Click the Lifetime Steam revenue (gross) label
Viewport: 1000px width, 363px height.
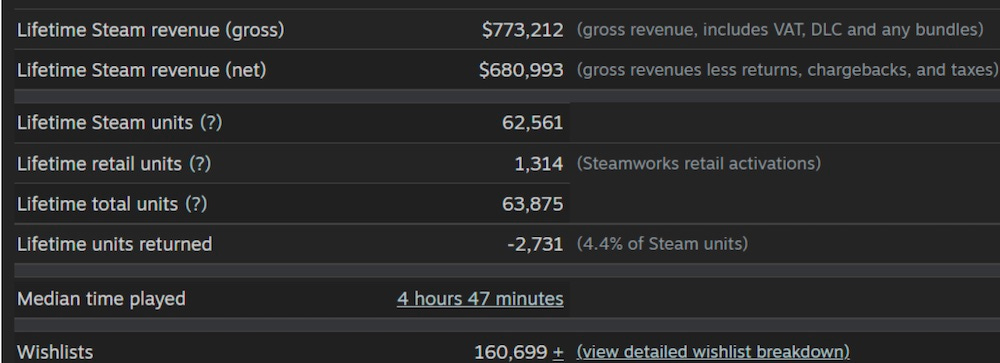pyautogui.click(x=151, y=30)
